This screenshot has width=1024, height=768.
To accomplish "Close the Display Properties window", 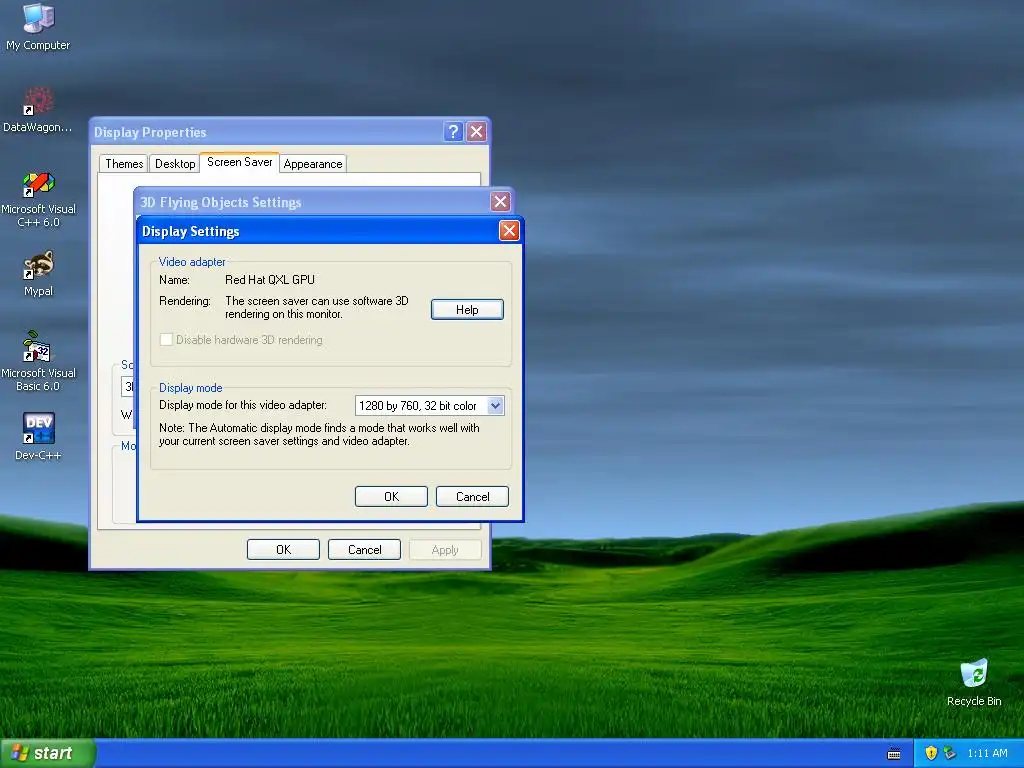I will 477,132.
